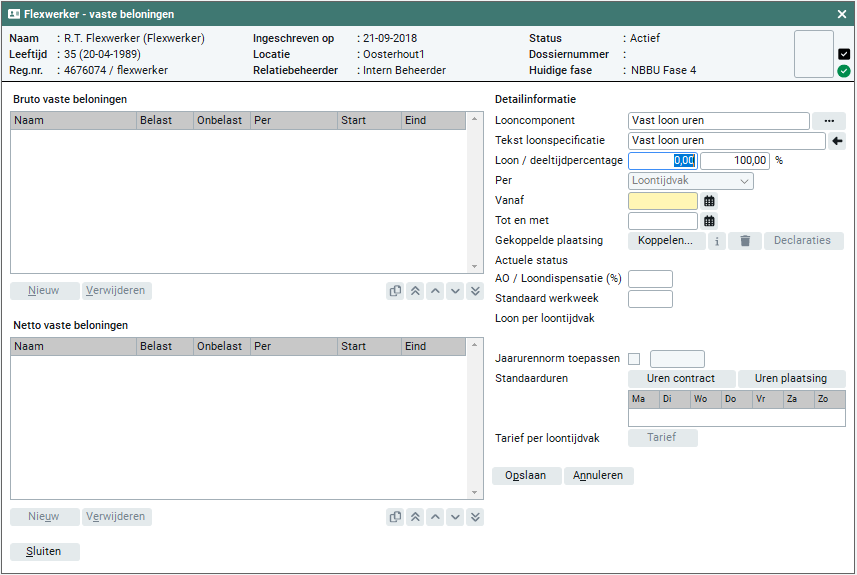The height and width of the screenshot is (575, 857).
Task: Click the Koppelen... button
Action: (665, 241)
